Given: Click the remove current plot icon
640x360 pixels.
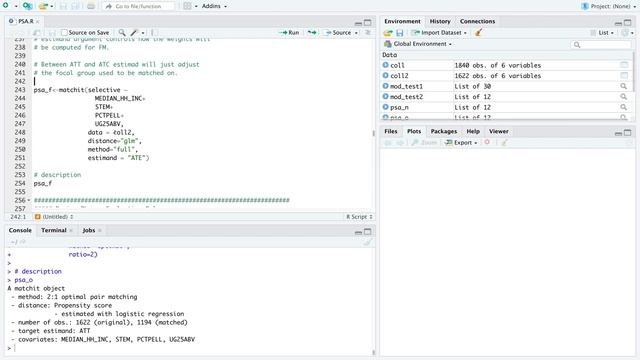Looking at the screenshot, I should coord(487,142).
